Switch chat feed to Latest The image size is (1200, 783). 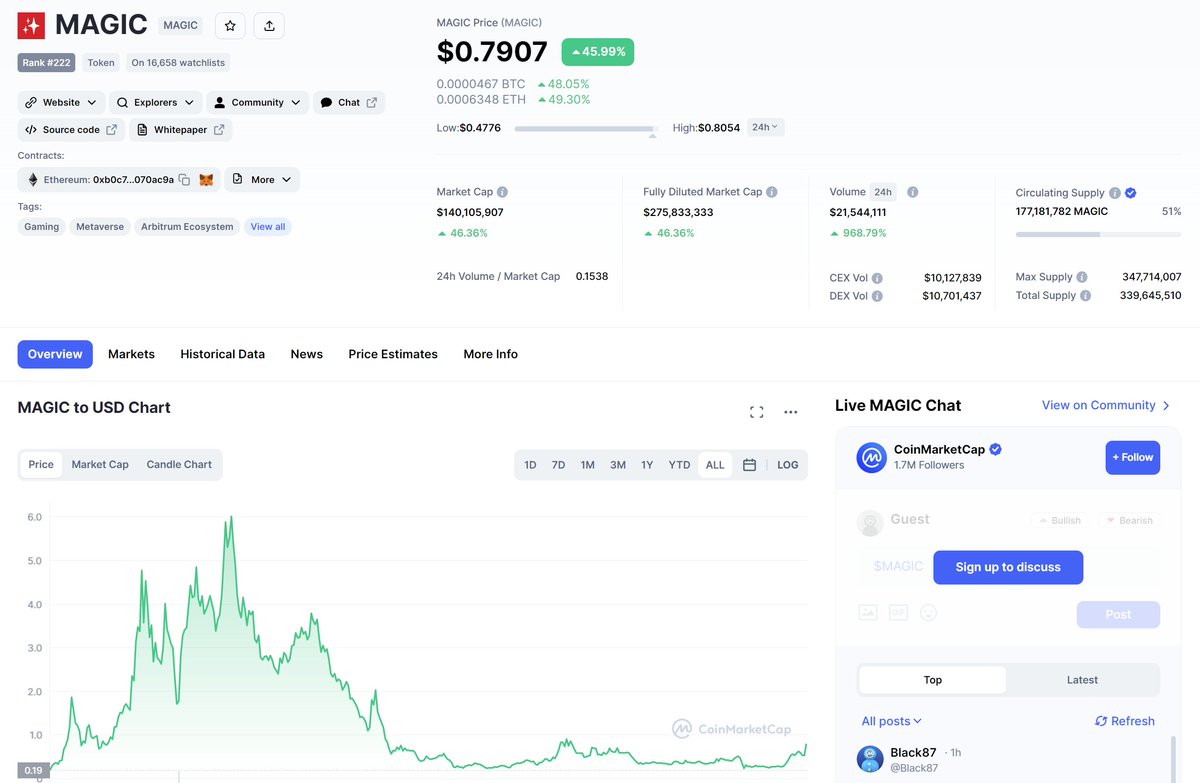(1082, 680)
